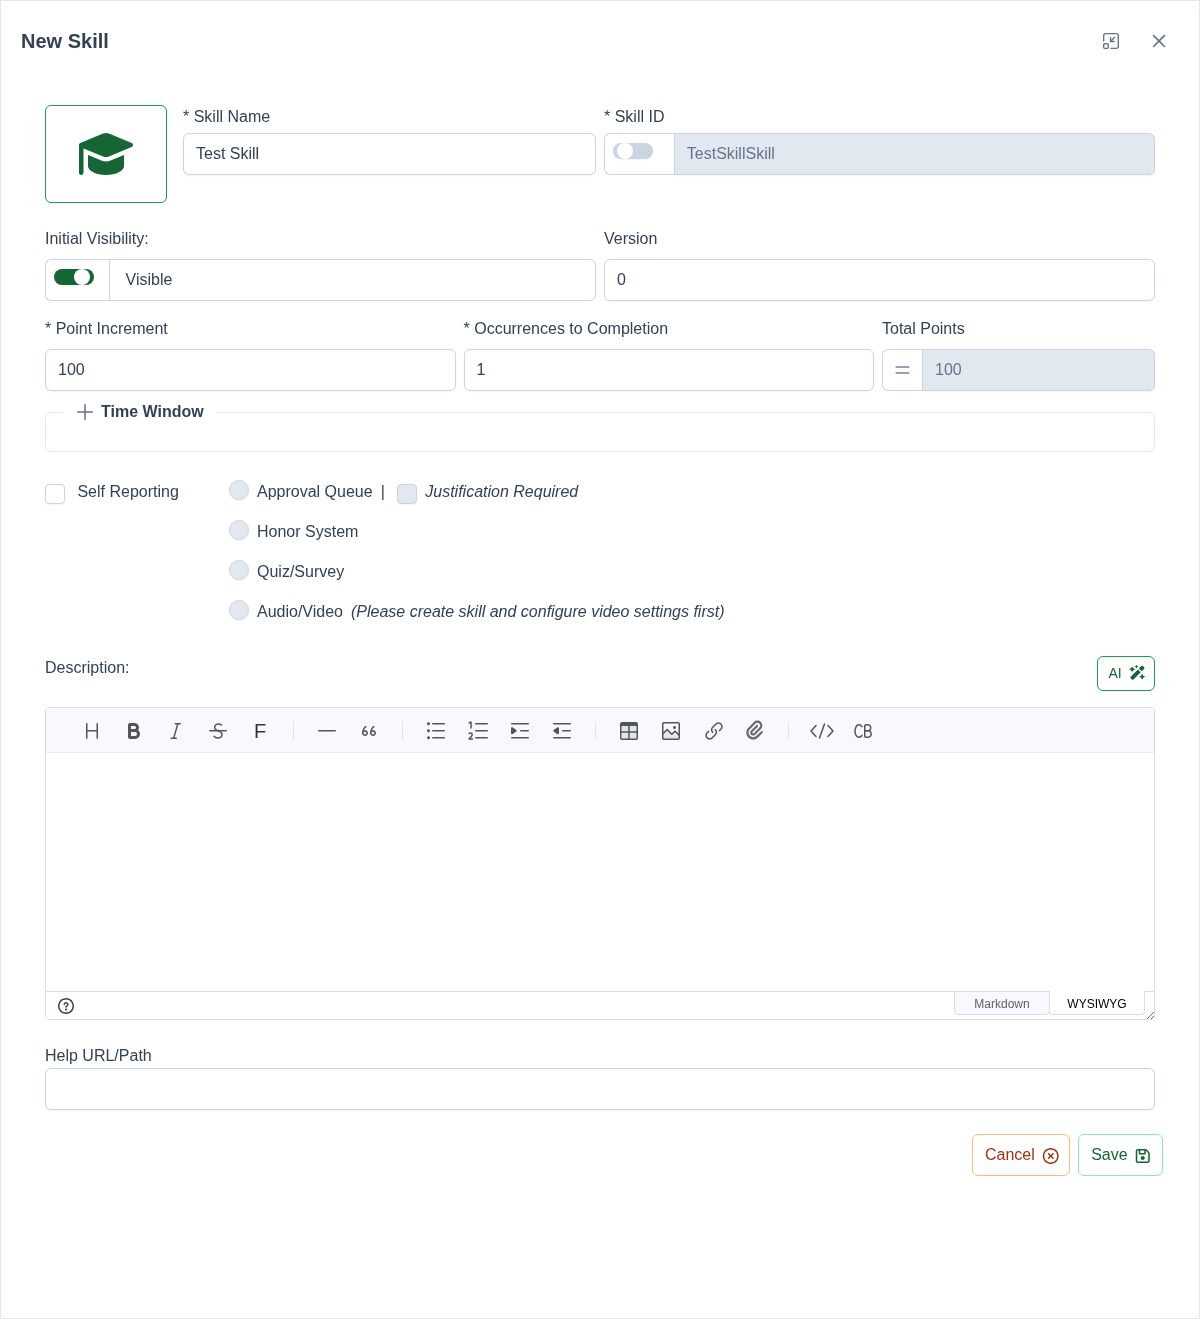Image resolution: width=1200 pixels, height=1319 pixels.
Task: Click the Help URL/Path input field
Action: click(600, 1089)
